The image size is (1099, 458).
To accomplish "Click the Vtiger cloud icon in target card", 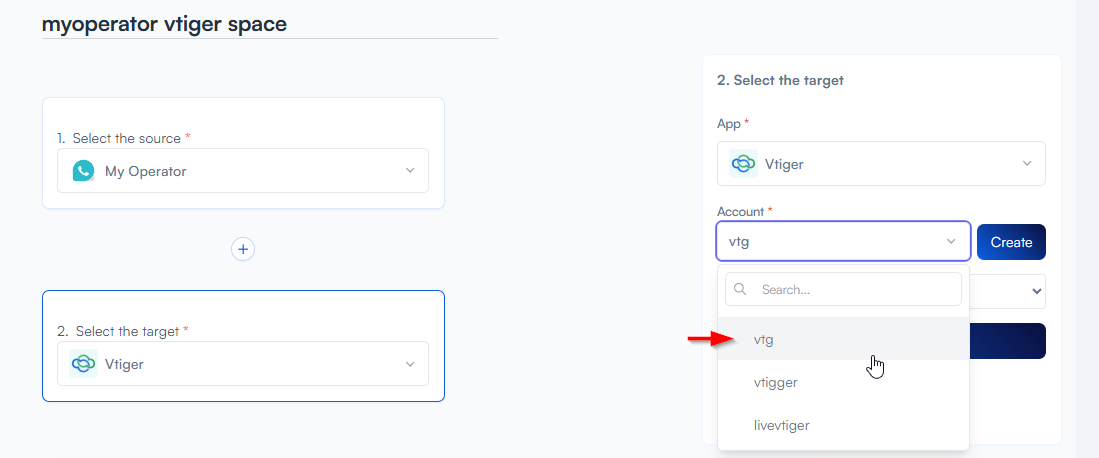I will pos(83,364).
